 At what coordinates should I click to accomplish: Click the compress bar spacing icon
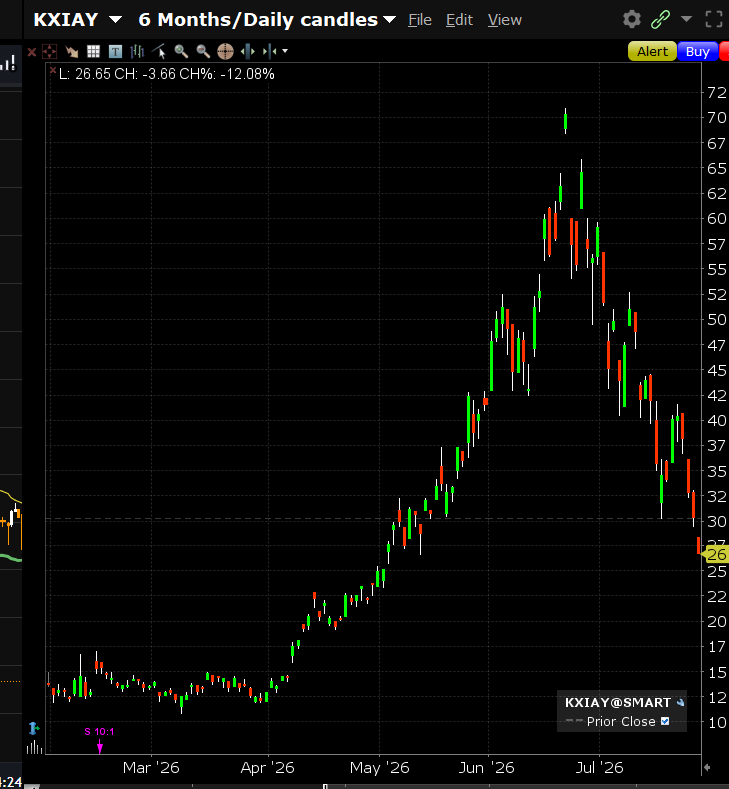point(270,51)
